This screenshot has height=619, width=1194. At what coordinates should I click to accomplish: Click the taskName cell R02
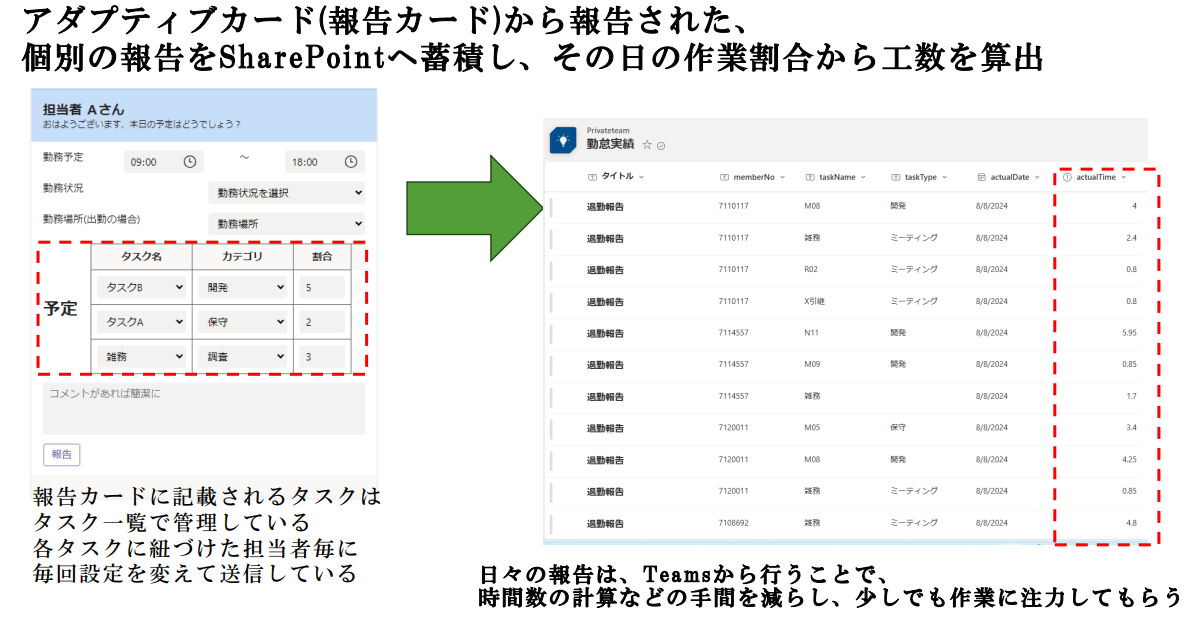(x=811, y=270)
